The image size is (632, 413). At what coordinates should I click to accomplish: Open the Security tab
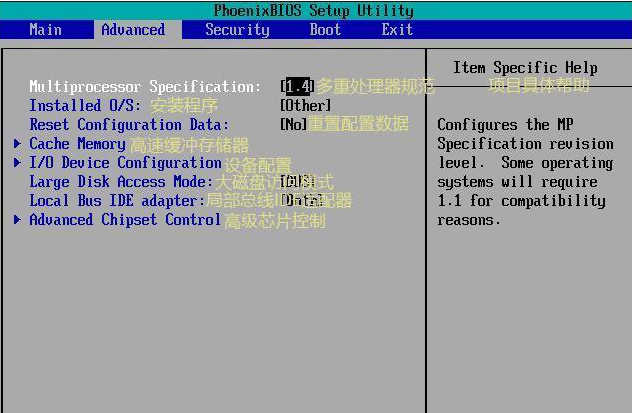click(x=237, y=30)
